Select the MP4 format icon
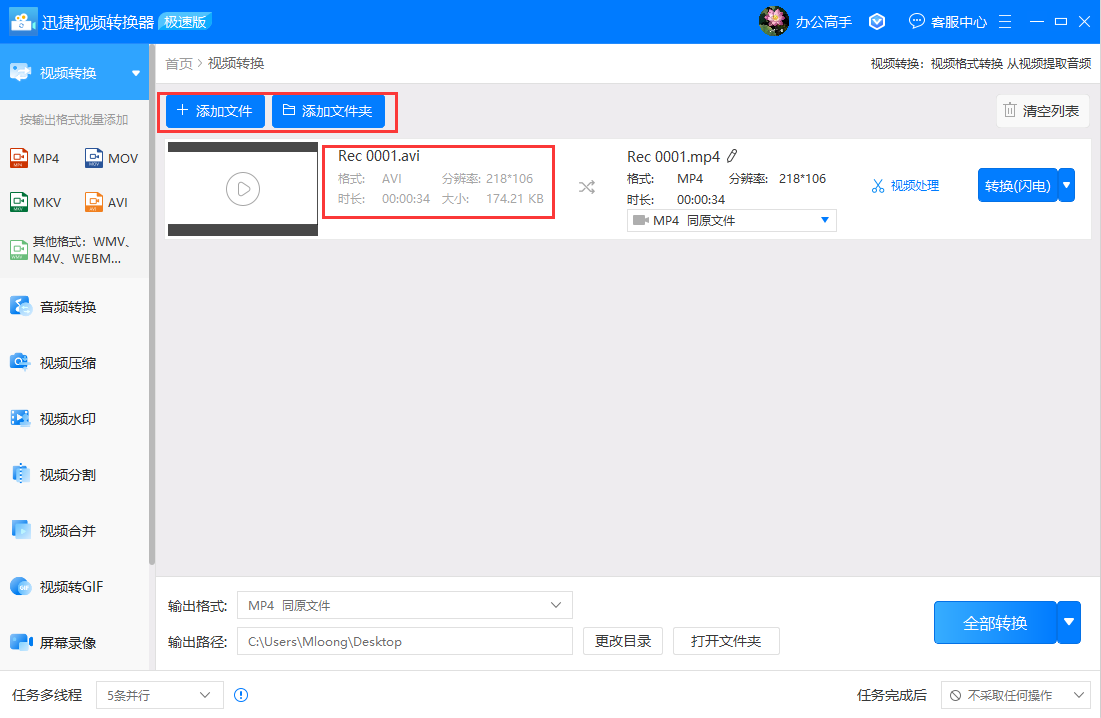 point(20,158)
